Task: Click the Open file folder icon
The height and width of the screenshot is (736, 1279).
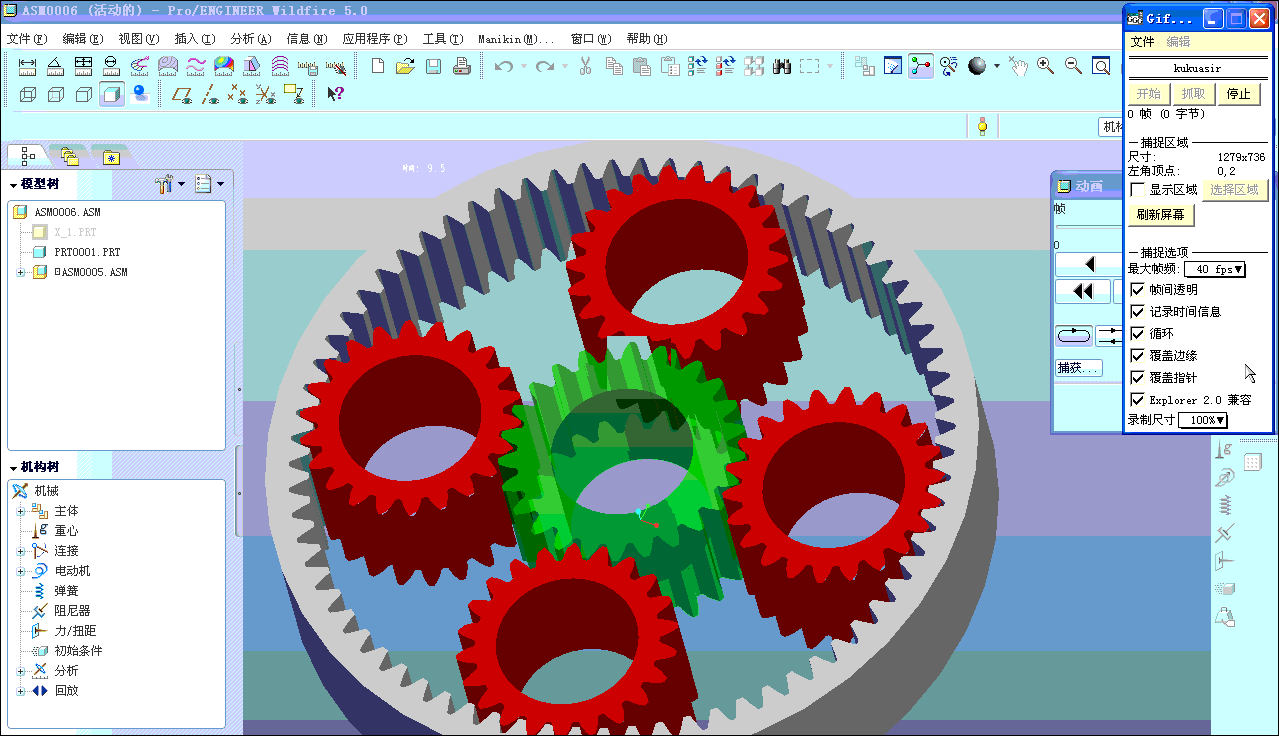Action: coord(405,66)
